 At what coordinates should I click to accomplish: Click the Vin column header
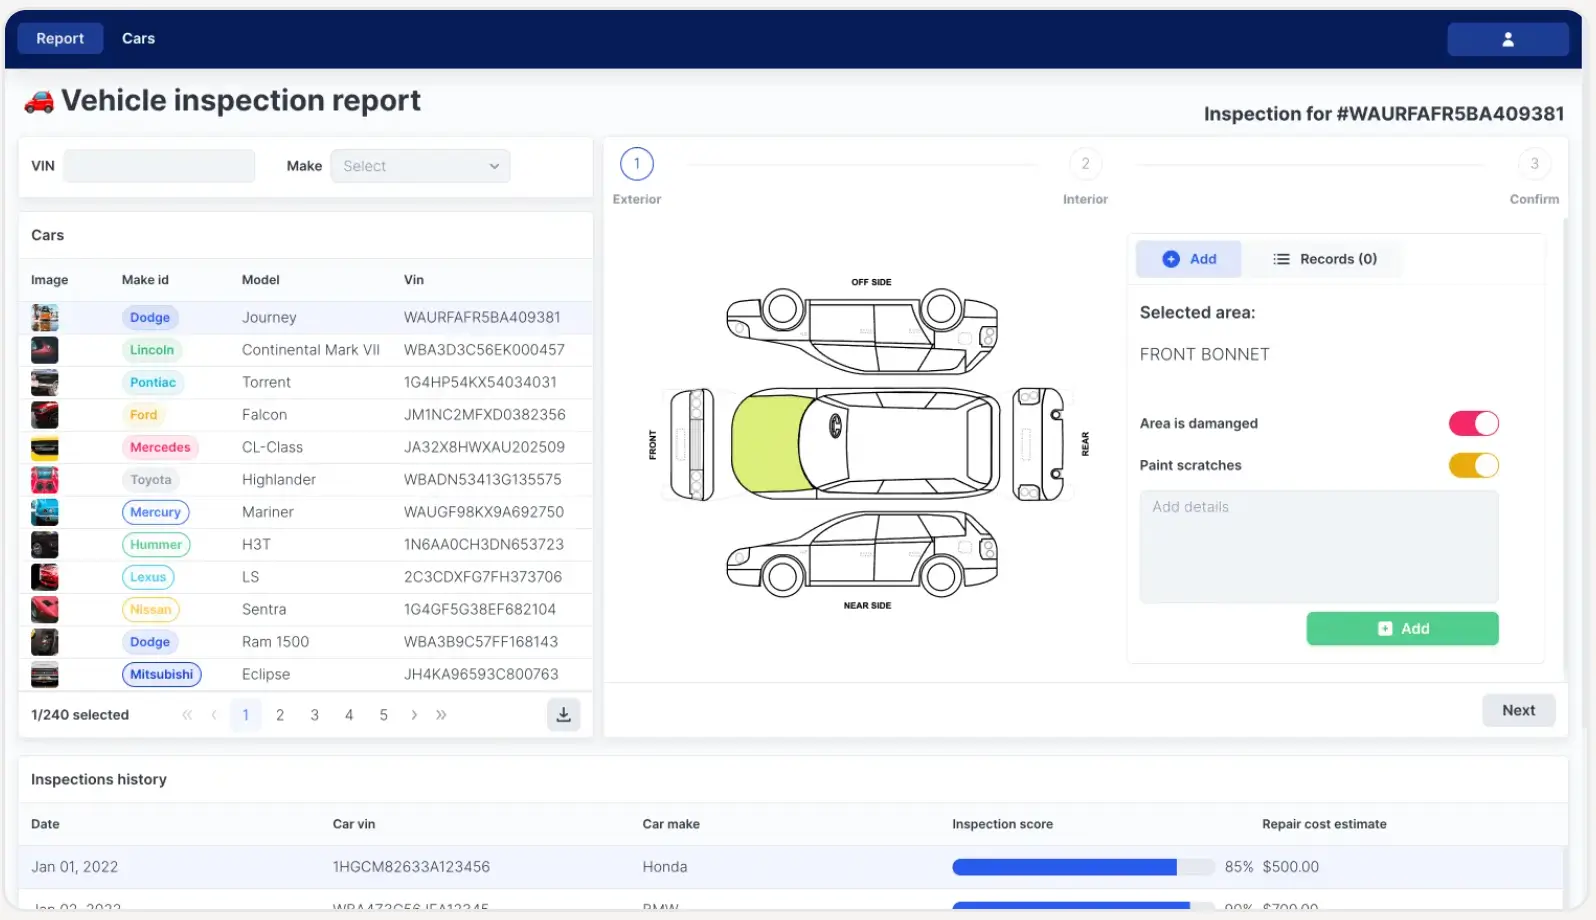point(414,280)
